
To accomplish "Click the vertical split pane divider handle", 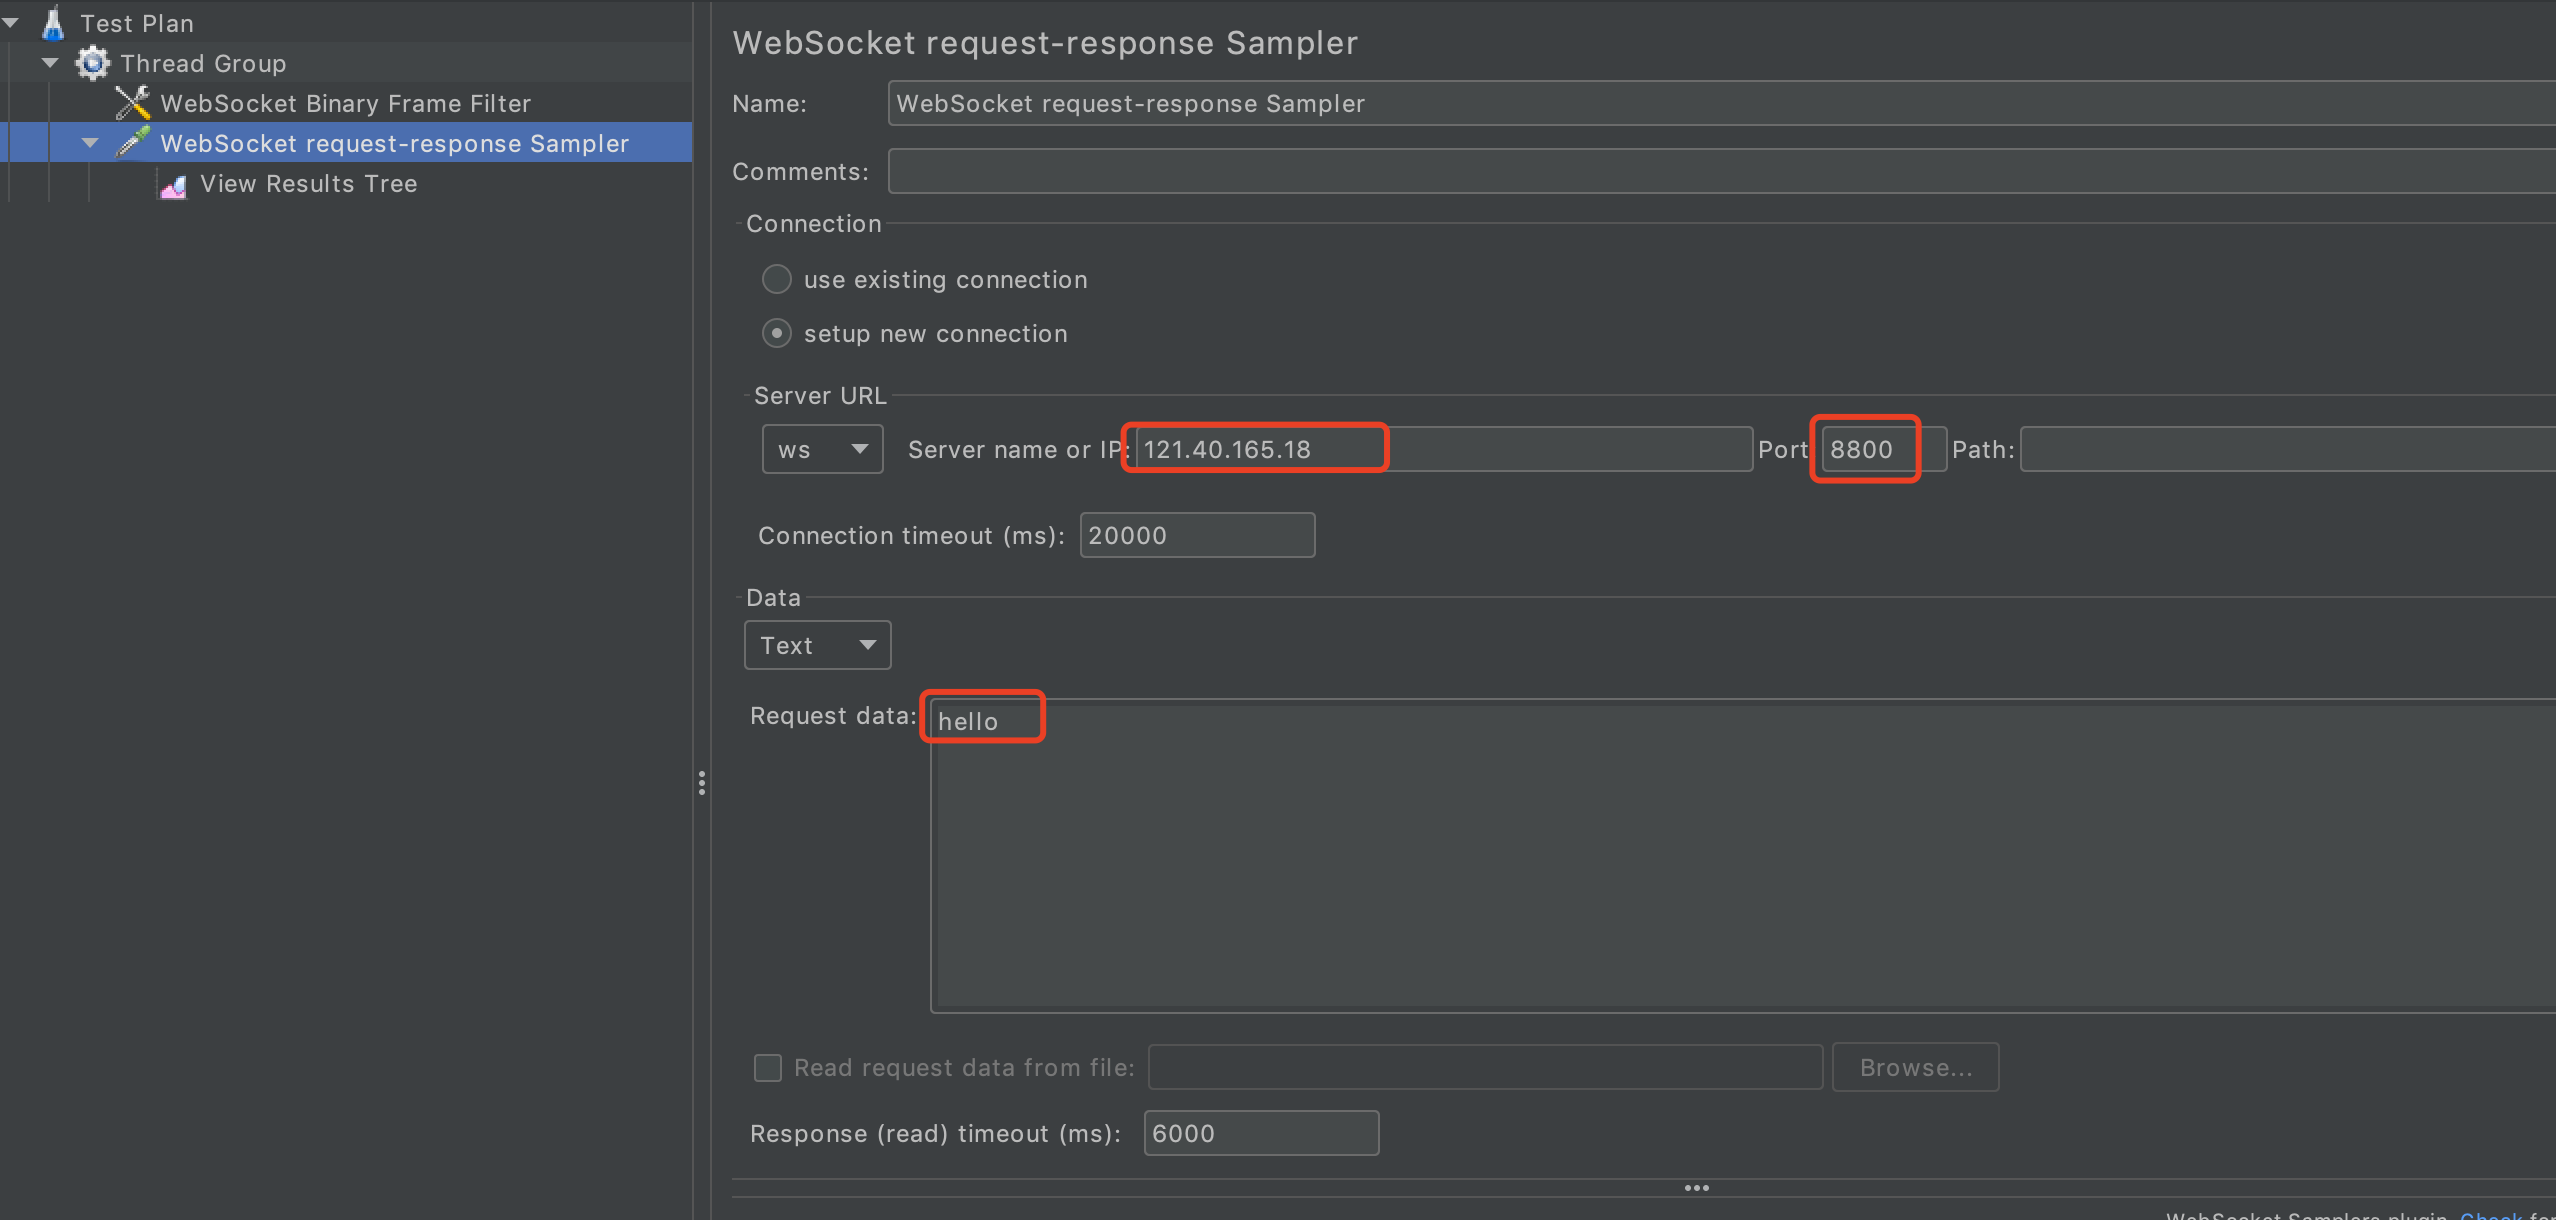I will pyautogui.click(x=702, y=782).
